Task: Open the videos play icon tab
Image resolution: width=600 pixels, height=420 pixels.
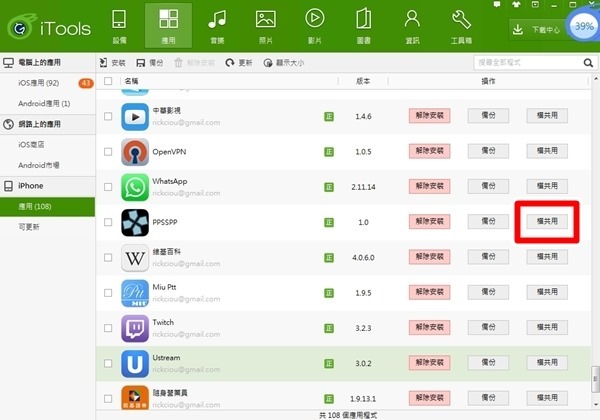Action: pyautogui.click(x=315, y=26)
